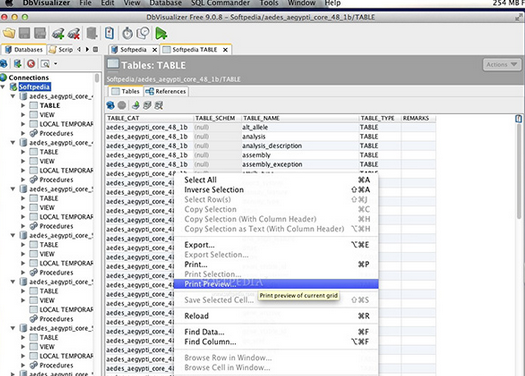Open the Actions dropdown button
The image size is (525, 376).
(x=502, y=64)
